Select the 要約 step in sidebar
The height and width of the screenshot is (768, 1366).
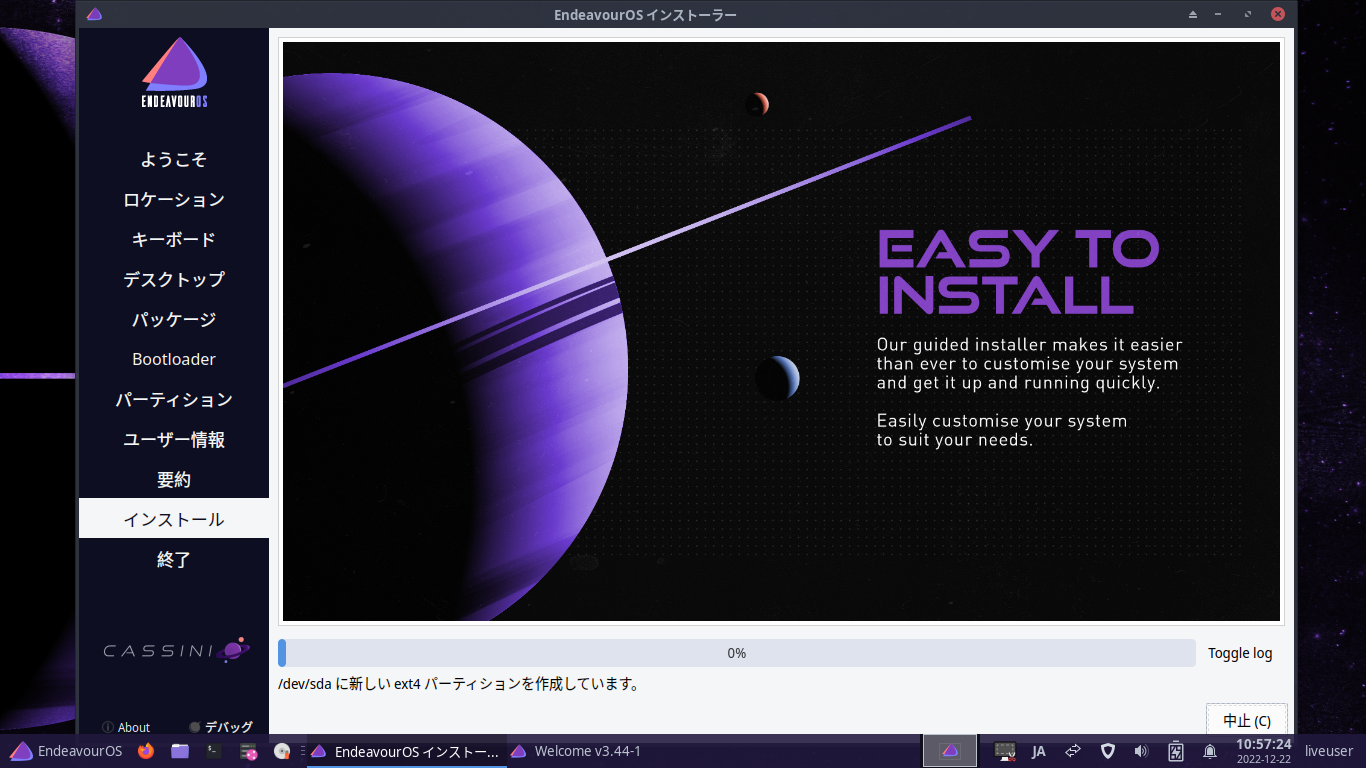click(174, 479)
